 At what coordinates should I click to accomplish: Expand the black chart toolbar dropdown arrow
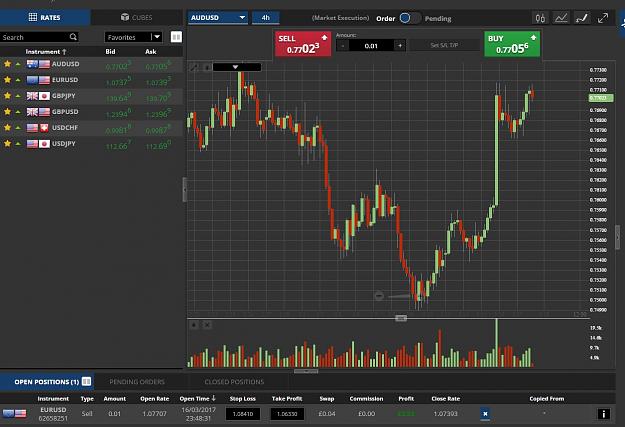(x=236, y=67)
